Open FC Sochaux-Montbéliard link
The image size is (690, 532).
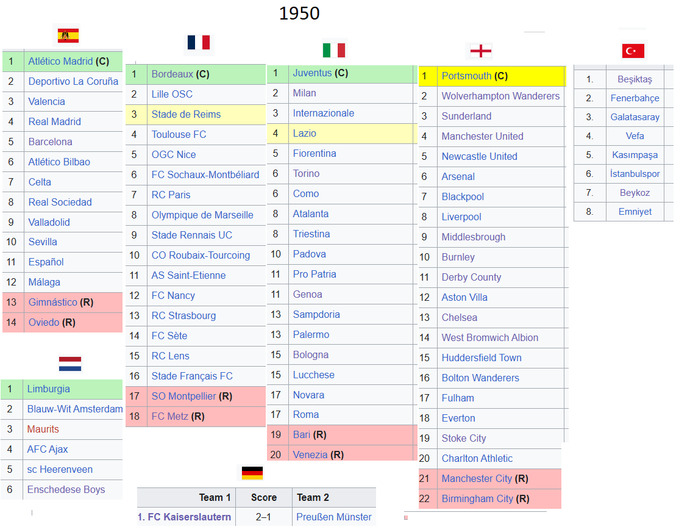pyautogui.click(x=206, y=175)
